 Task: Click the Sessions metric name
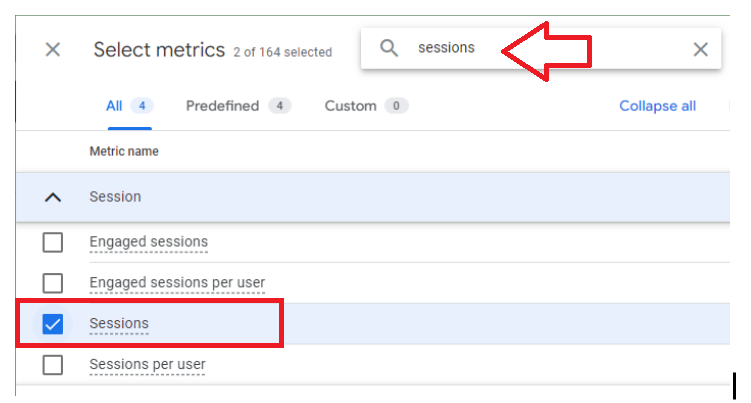tap(119, 323)
